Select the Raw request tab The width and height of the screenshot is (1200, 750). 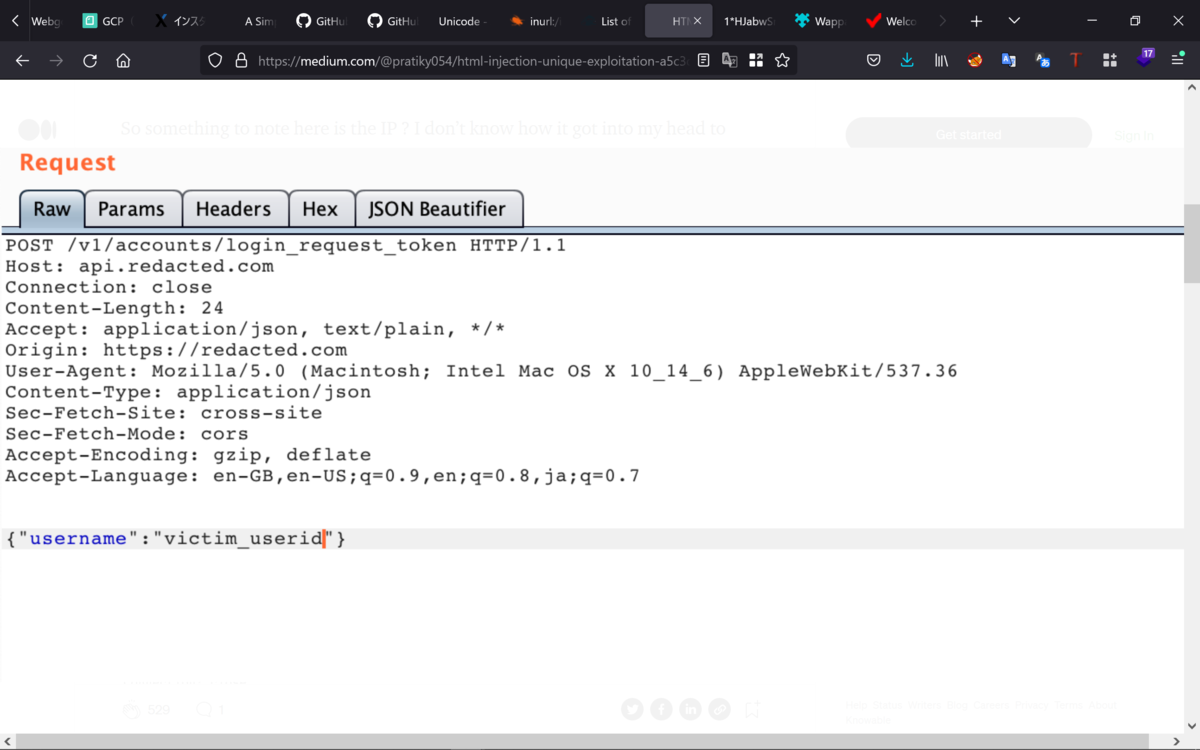[x=52, y=209]
